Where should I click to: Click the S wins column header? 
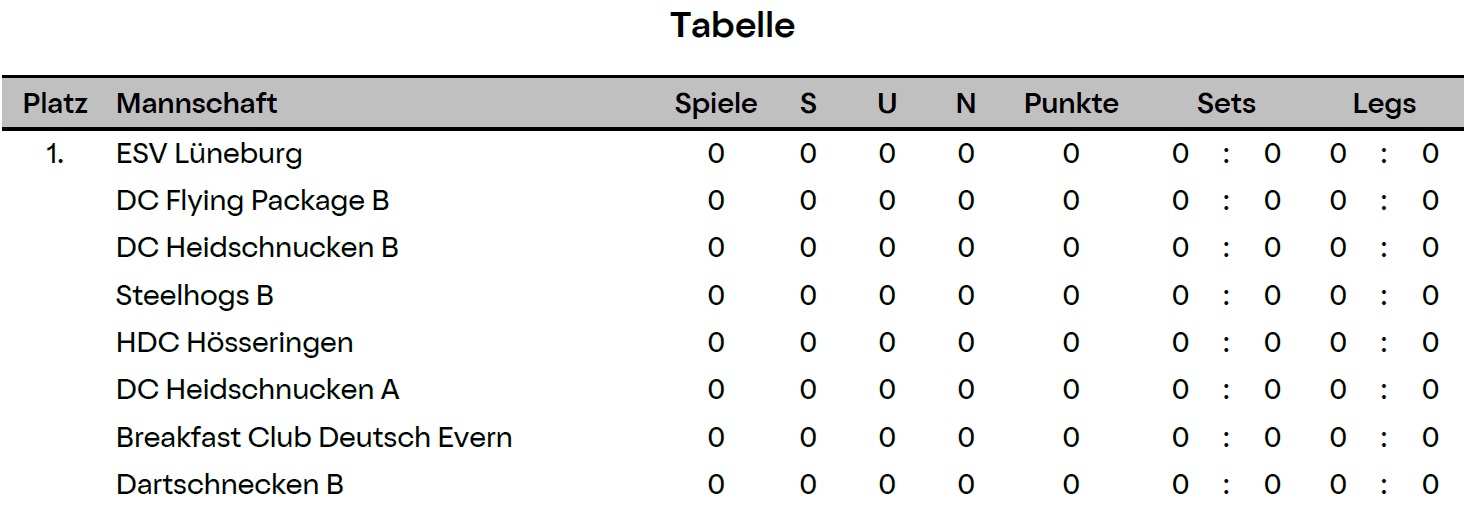click(x=808, y=104)
